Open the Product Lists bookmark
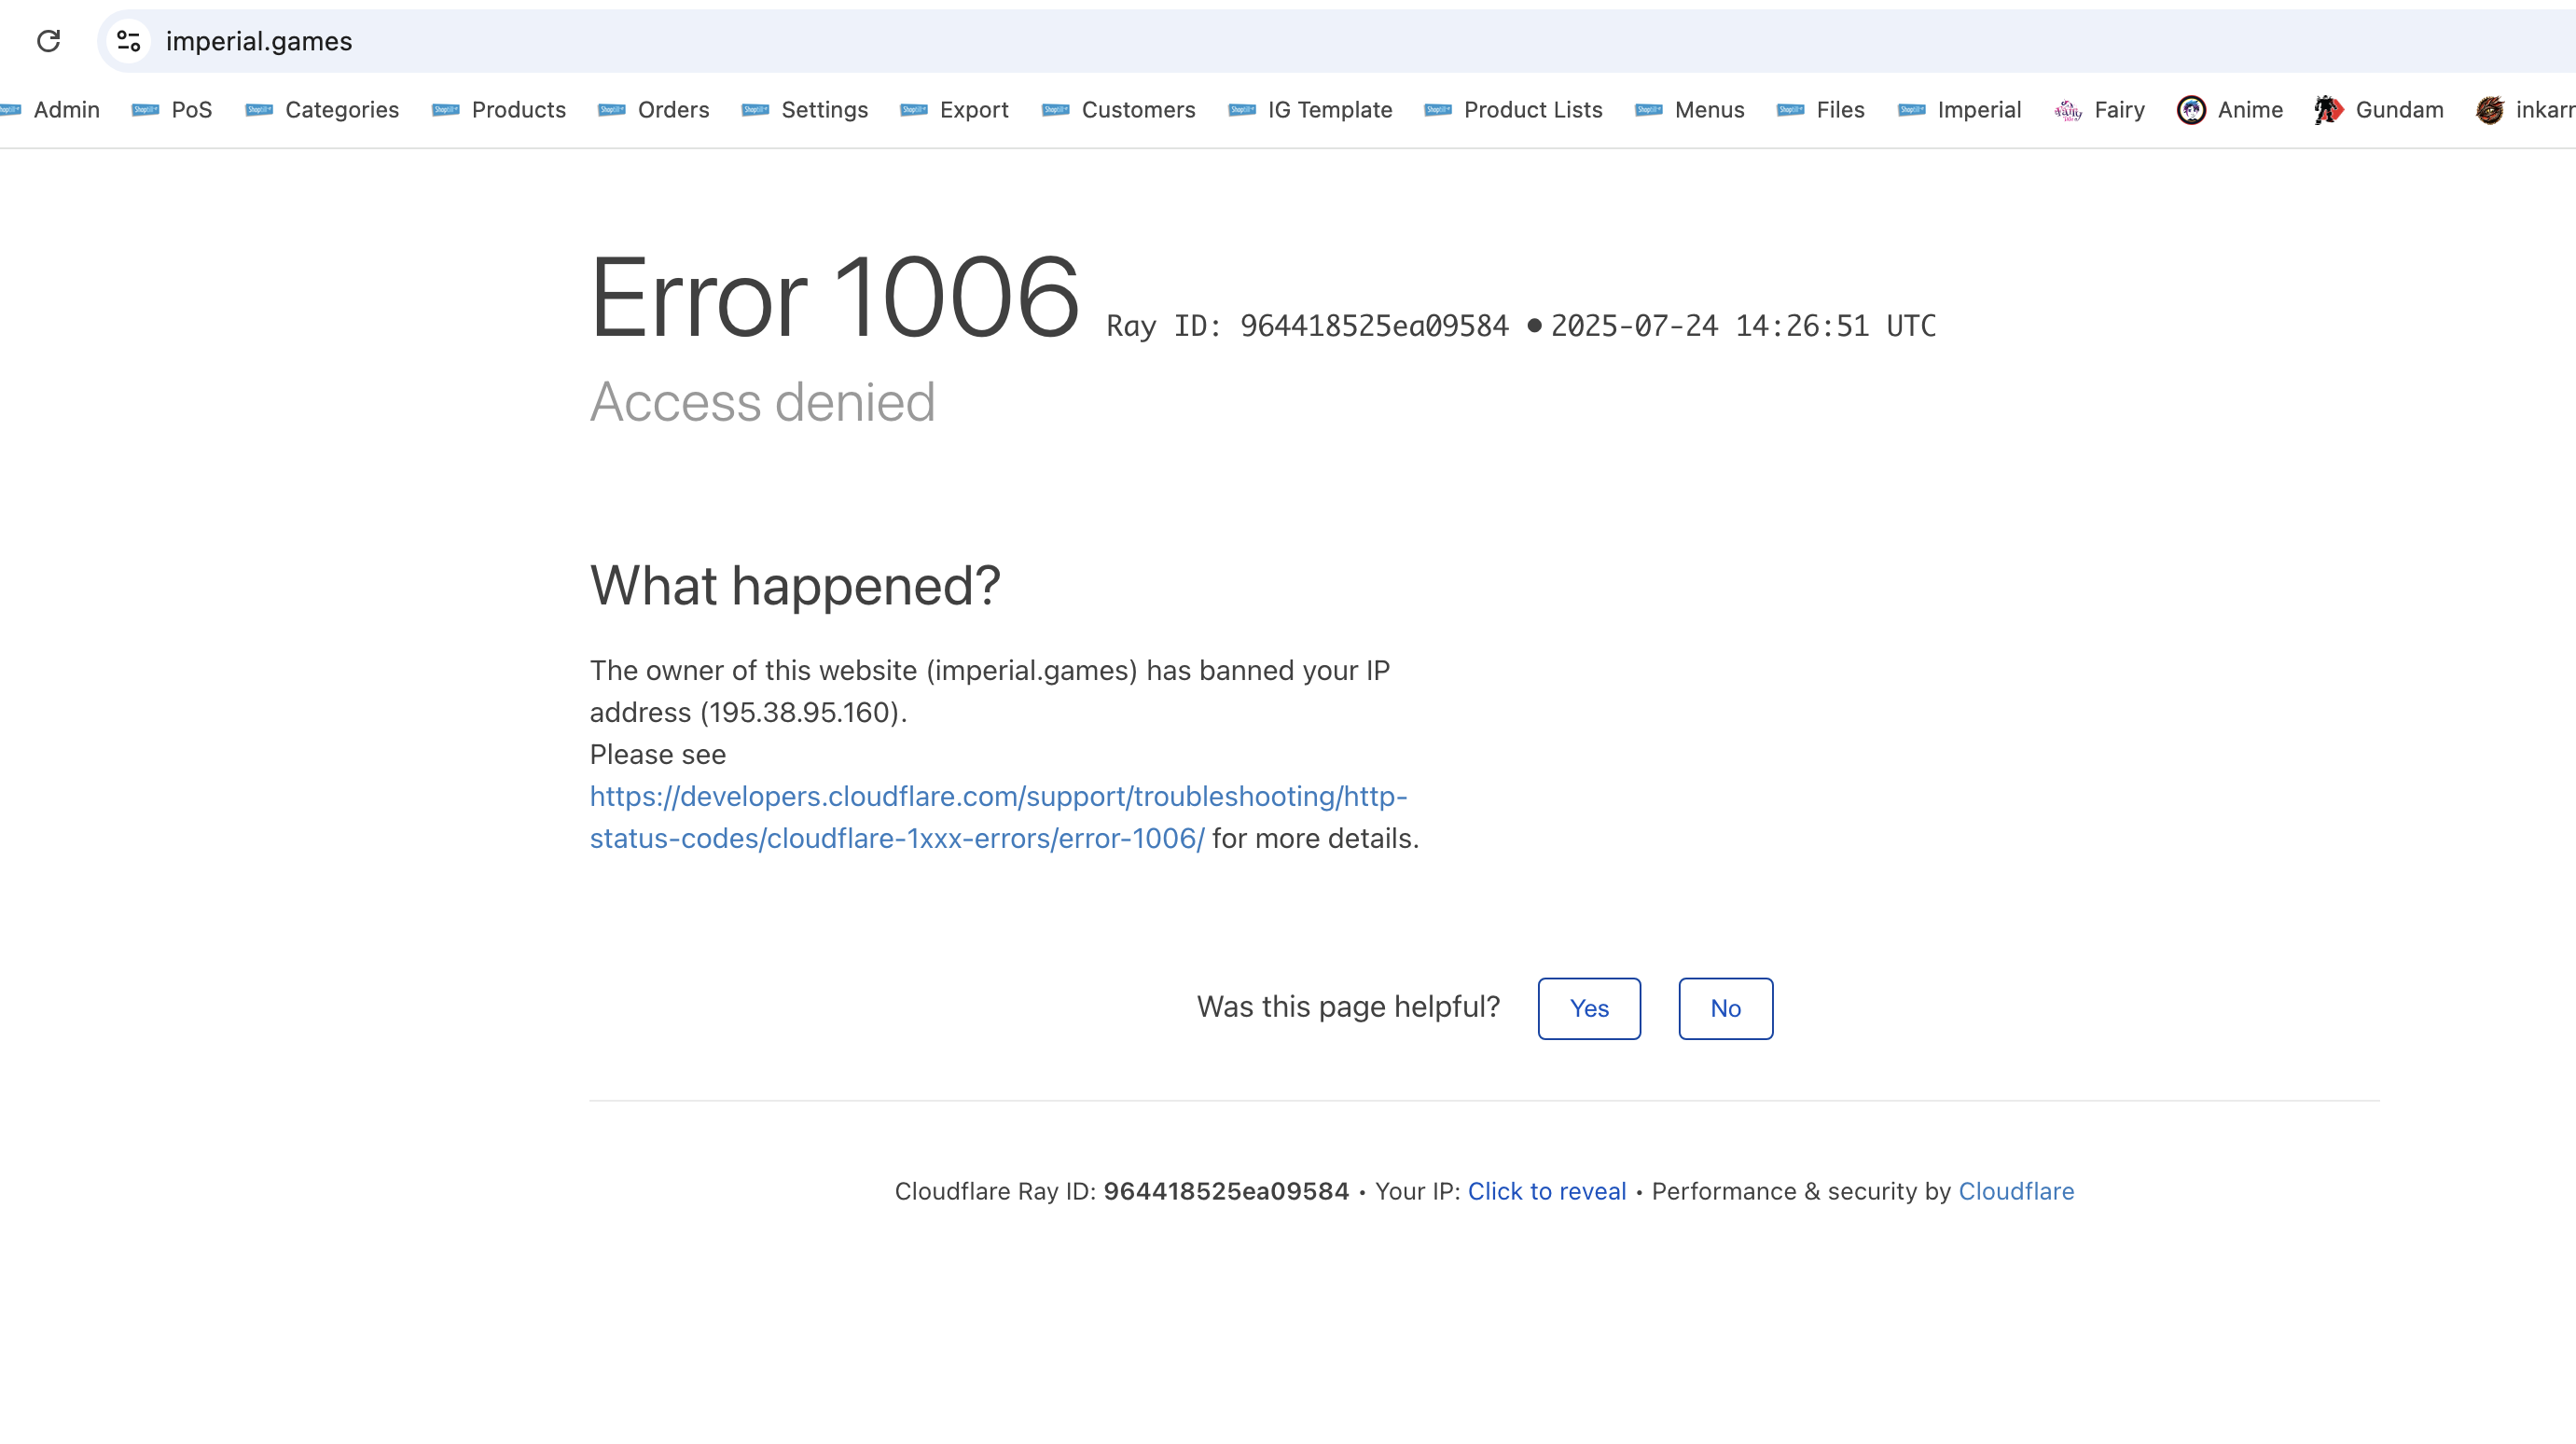This screenshot has height=1444, width=2576. pos(1514,110)
